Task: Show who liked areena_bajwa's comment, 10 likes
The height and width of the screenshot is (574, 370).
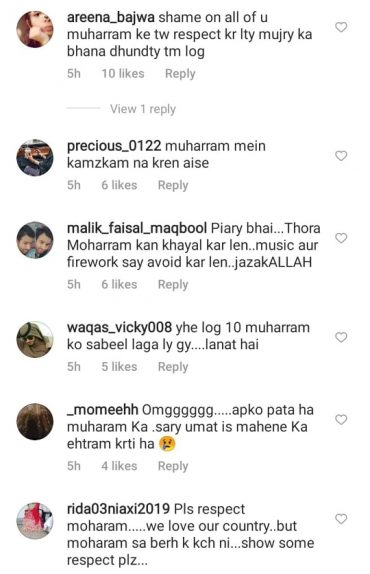Action: click(123, 74)
